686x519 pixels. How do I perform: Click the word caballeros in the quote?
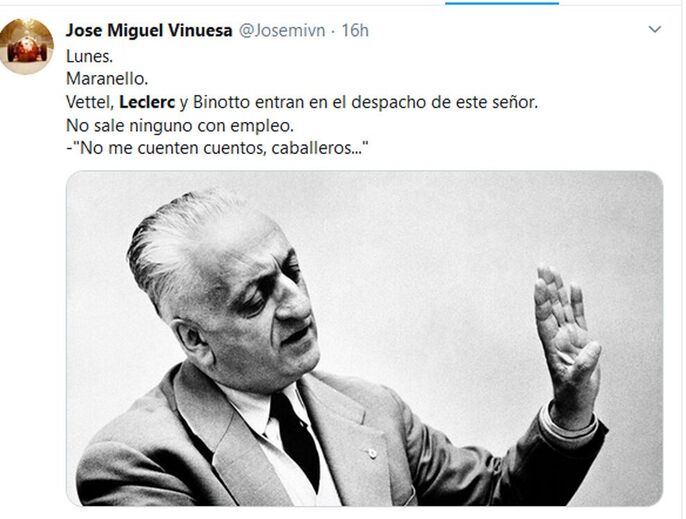click(x=312, y=149)
